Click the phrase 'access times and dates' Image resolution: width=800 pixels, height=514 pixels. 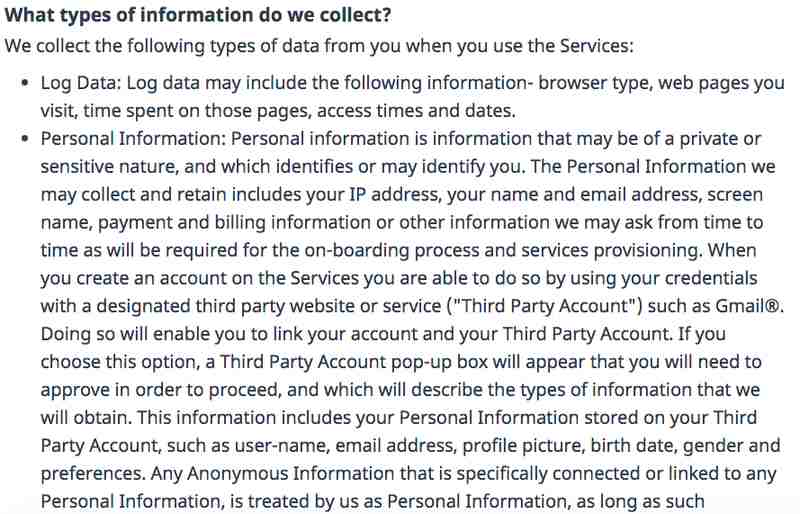[415, 111]
